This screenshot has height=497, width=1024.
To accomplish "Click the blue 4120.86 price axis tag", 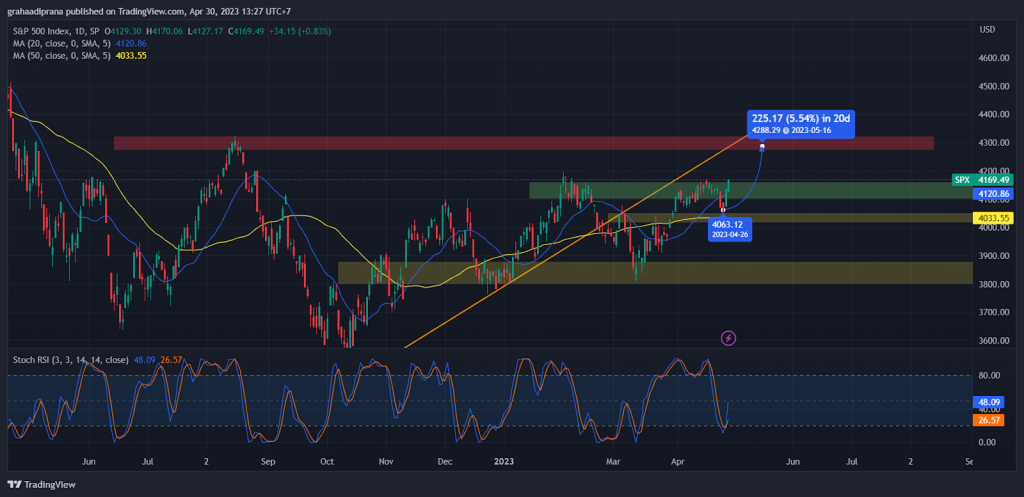I will [993, 194].
